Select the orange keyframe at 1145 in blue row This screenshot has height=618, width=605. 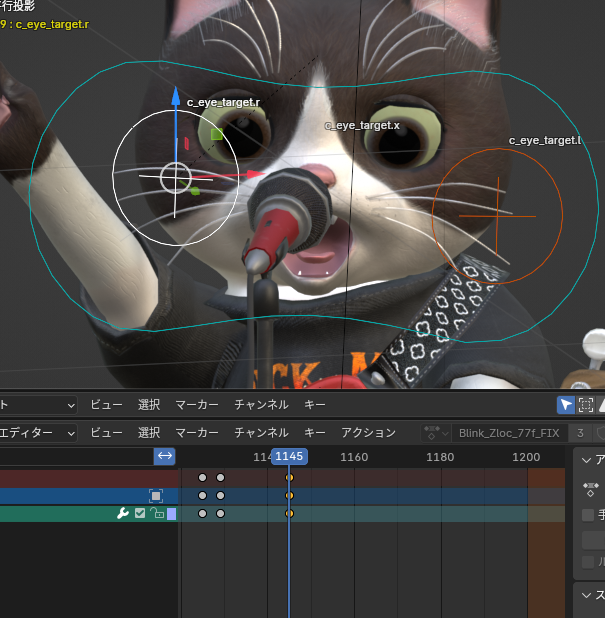coord(289,495)
